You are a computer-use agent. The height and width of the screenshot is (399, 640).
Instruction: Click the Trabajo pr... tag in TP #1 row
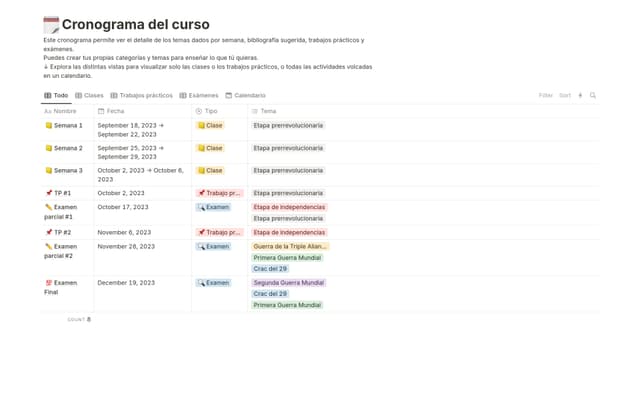point(219,193)
